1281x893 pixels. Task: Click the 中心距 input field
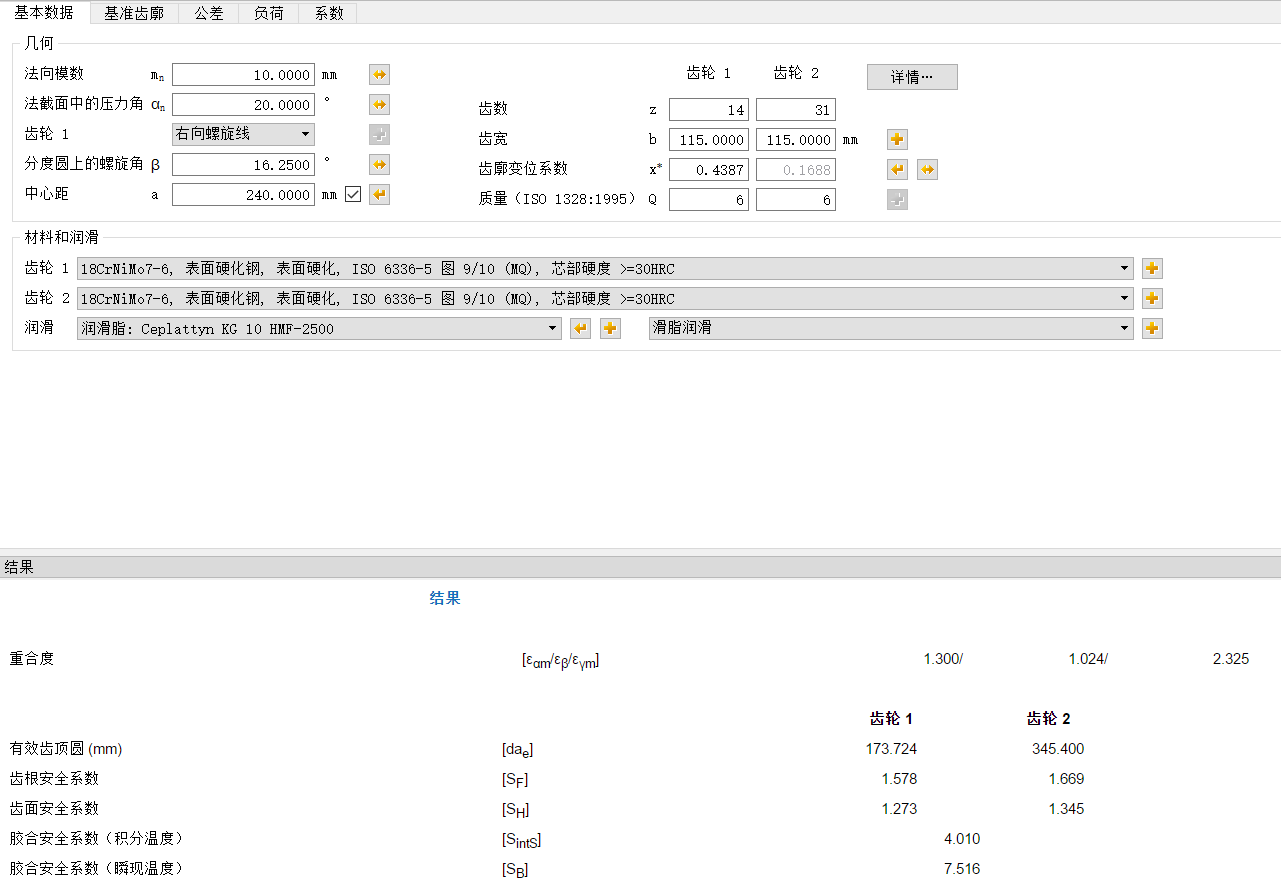coord(243,195)
